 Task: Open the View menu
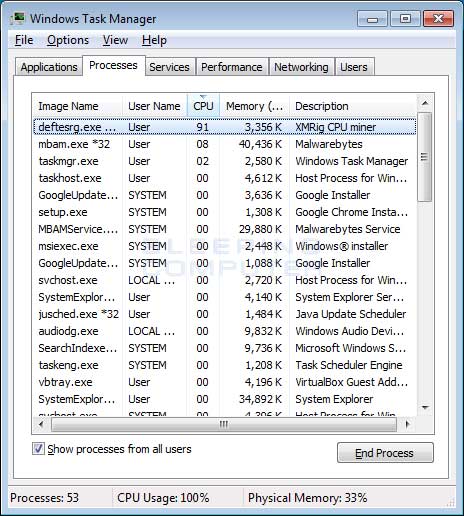pyautogui.click(x=115, y=40)
